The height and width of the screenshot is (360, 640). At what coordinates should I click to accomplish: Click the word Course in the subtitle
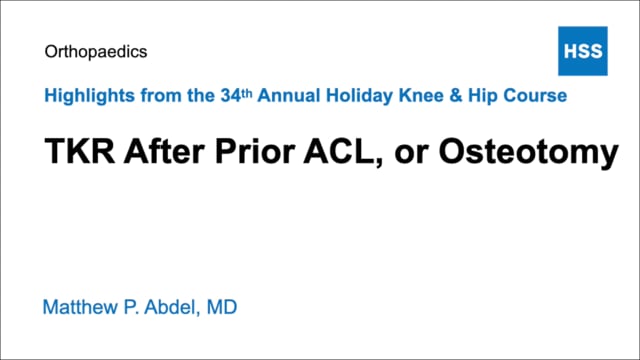click(x=535, y=96)
